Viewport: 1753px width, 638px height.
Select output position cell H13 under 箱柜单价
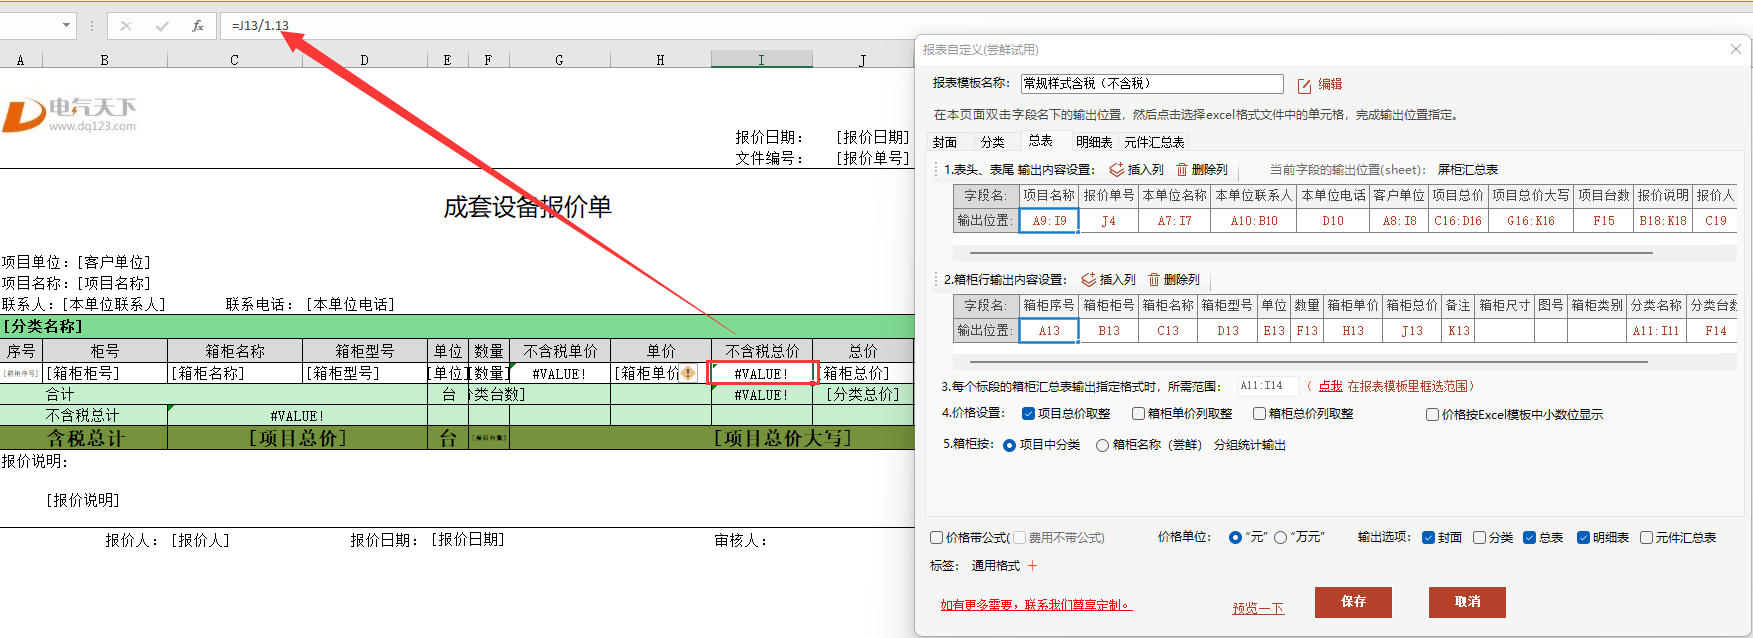(1353, 331)
